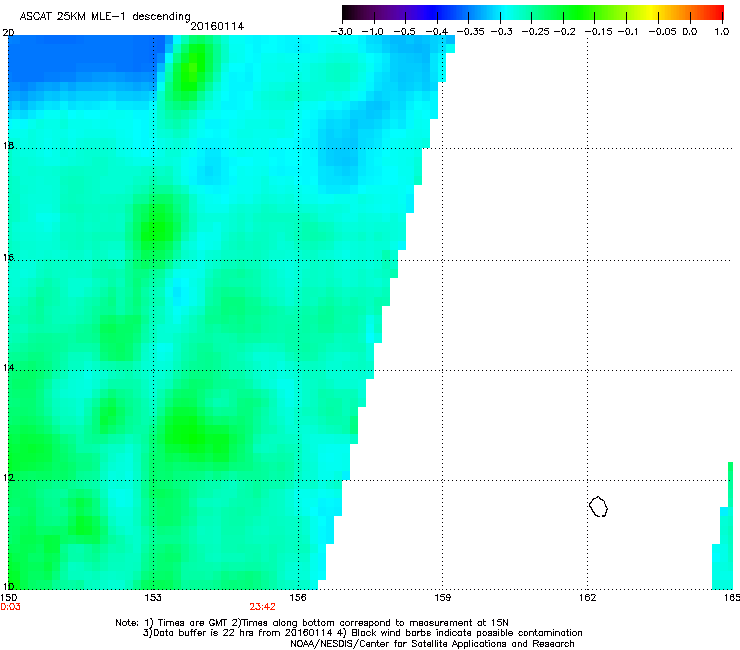Click the color bar label -0.3
Screen dimensions: 740x650
click(501, 32)
